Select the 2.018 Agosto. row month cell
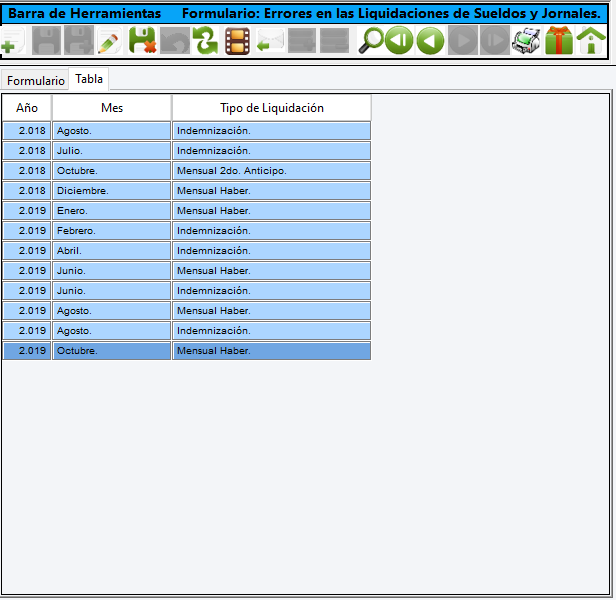The width and height of the screenshot is (616, 600). pos(112,131)
